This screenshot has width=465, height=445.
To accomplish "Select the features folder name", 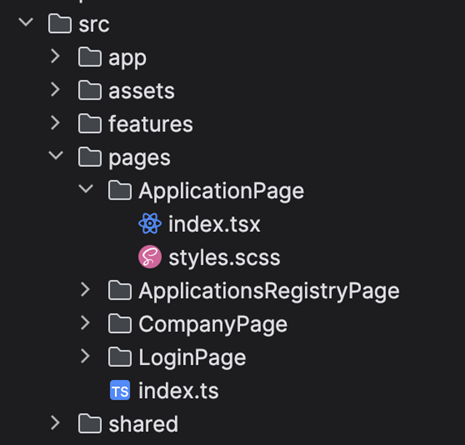I will (x=151, y=124).
